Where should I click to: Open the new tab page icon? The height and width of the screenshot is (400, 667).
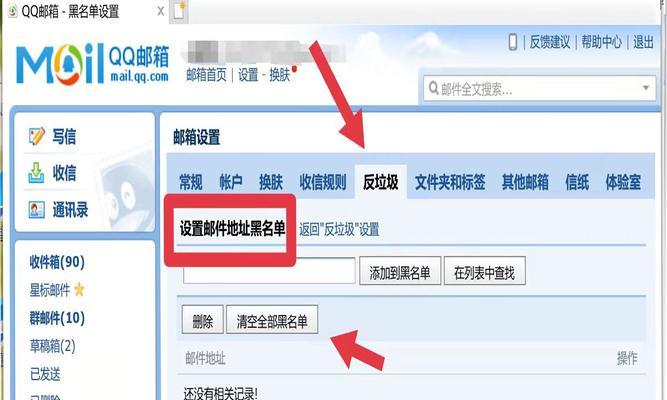(x=179, y=11)
